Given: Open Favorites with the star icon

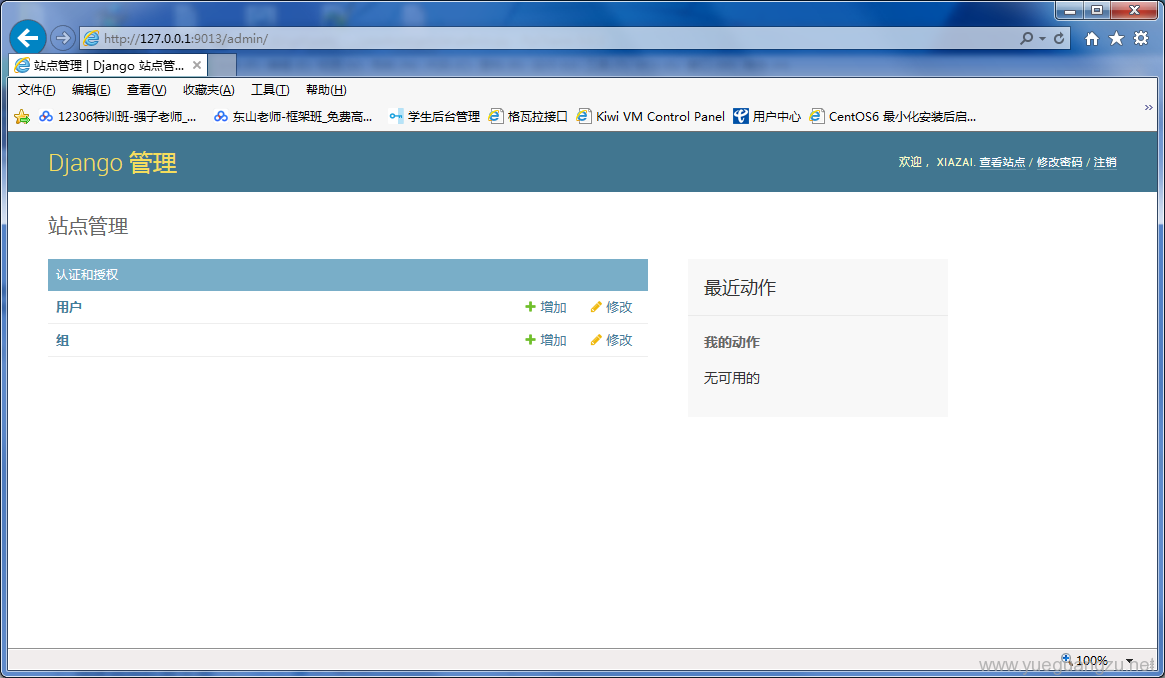Looking at the screenshot, I should tap(1116, 39).
